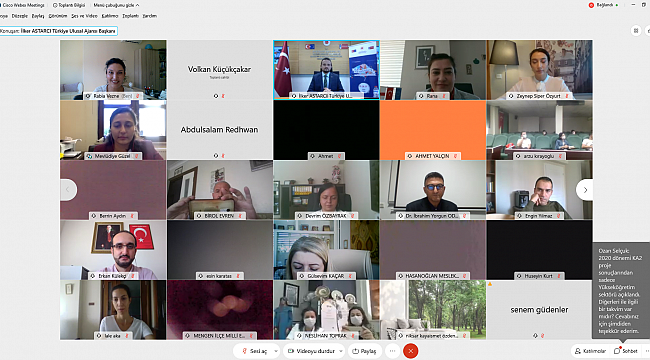Open the Görünüm menu
Viewport: 650px width, 360px height.
pyautogui.click(x=58, y=16)
